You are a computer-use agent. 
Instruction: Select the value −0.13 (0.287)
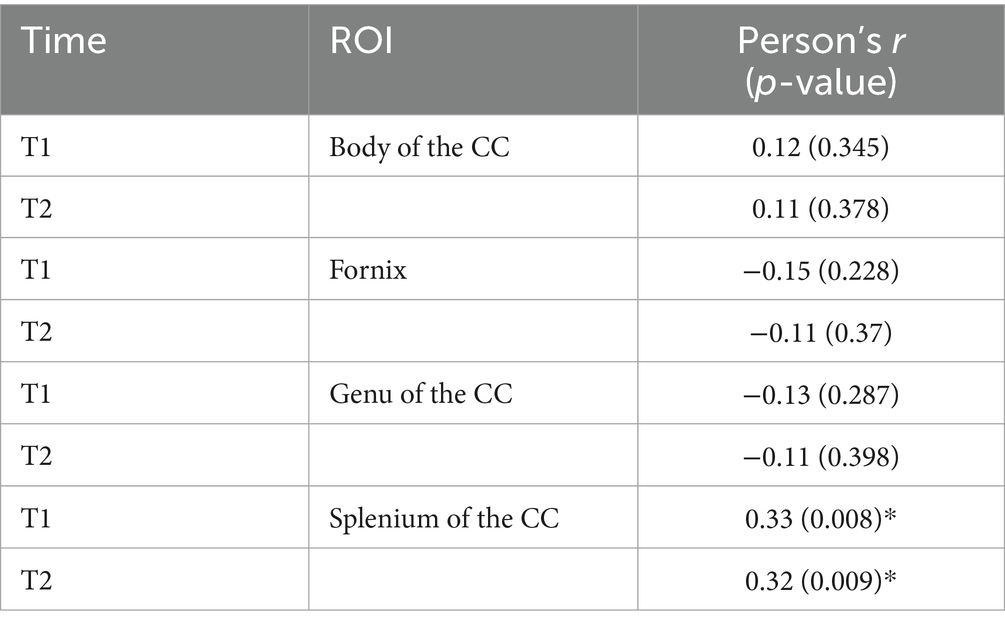(x=817, y=394)
